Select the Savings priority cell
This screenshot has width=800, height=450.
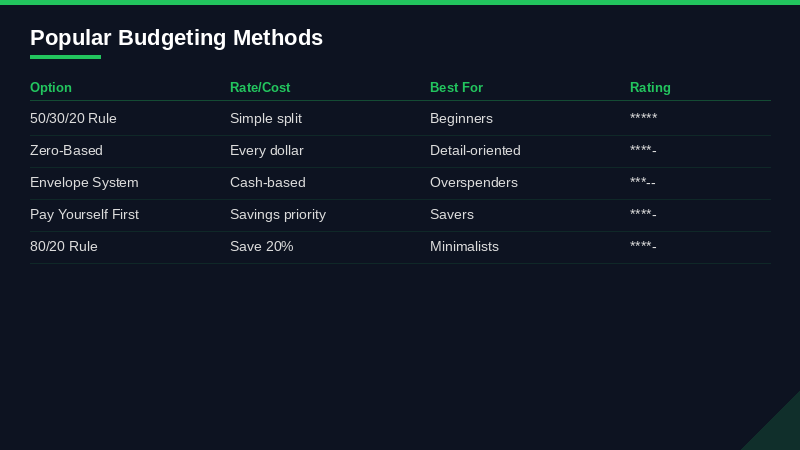[x=278, y=215]
